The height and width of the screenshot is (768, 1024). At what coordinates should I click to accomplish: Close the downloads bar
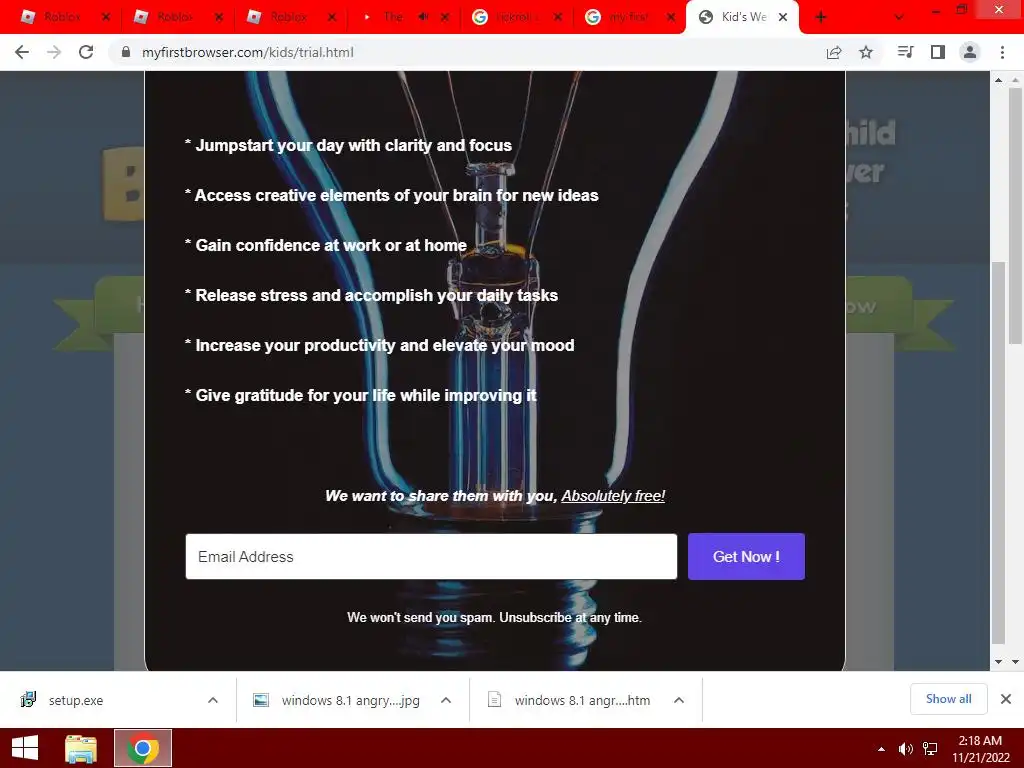(x=1006, y=699)
